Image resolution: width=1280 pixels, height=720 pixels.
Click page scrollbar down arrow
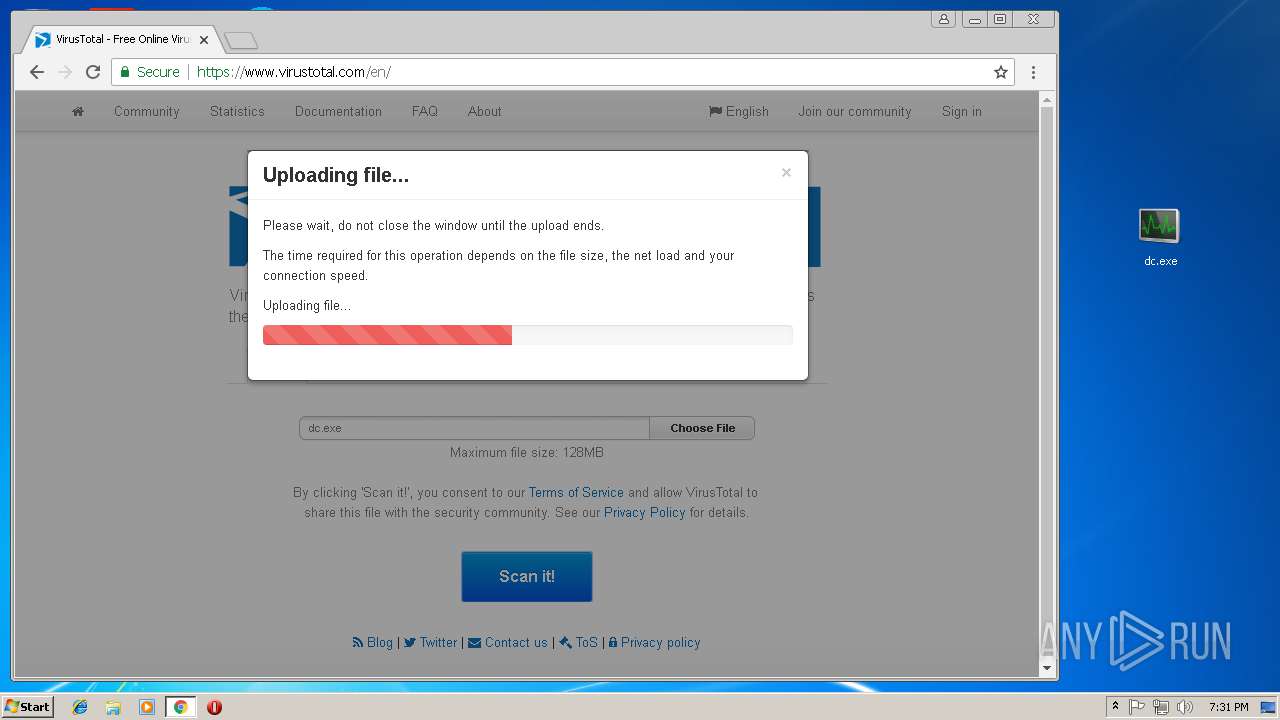[x=1047, y=667]
